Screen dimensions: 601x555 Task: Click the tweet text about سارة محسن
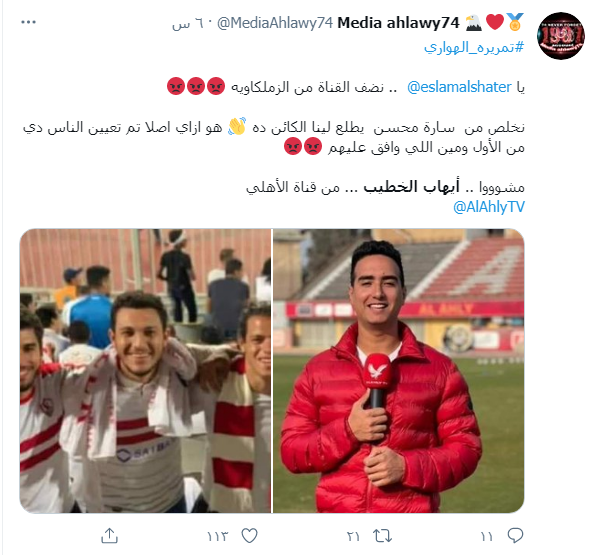point(274,137)
